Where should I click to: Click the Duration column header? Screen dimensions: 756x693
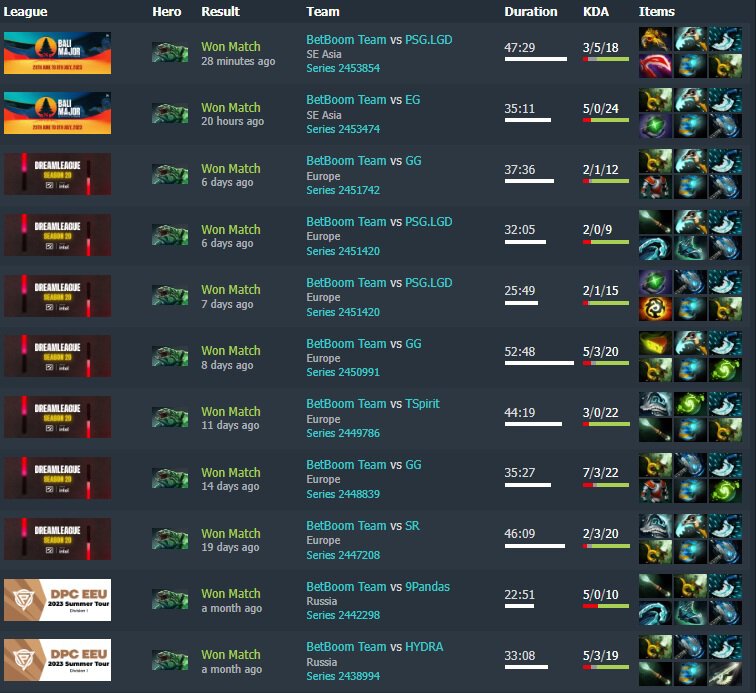click(x=531, y=12)
